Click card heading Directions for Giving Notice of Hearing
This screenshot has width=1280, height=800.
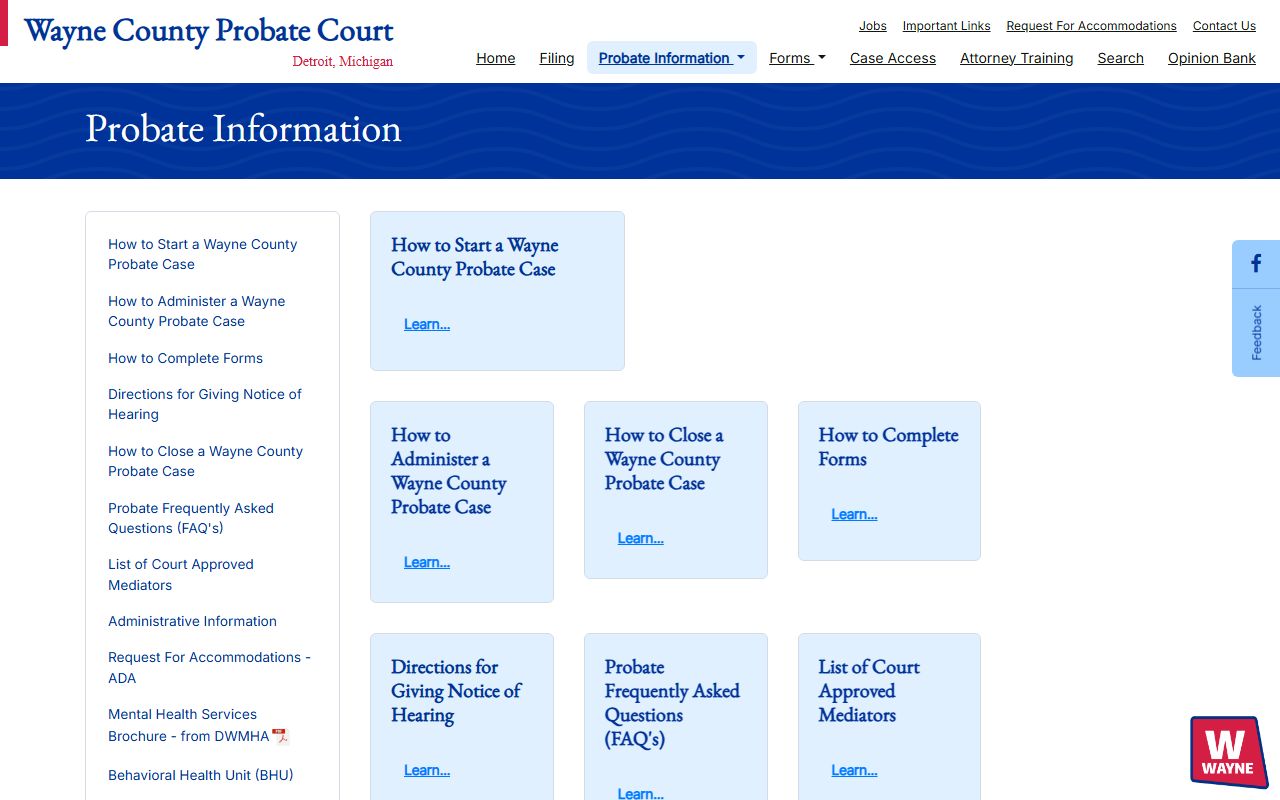point(456,691)
